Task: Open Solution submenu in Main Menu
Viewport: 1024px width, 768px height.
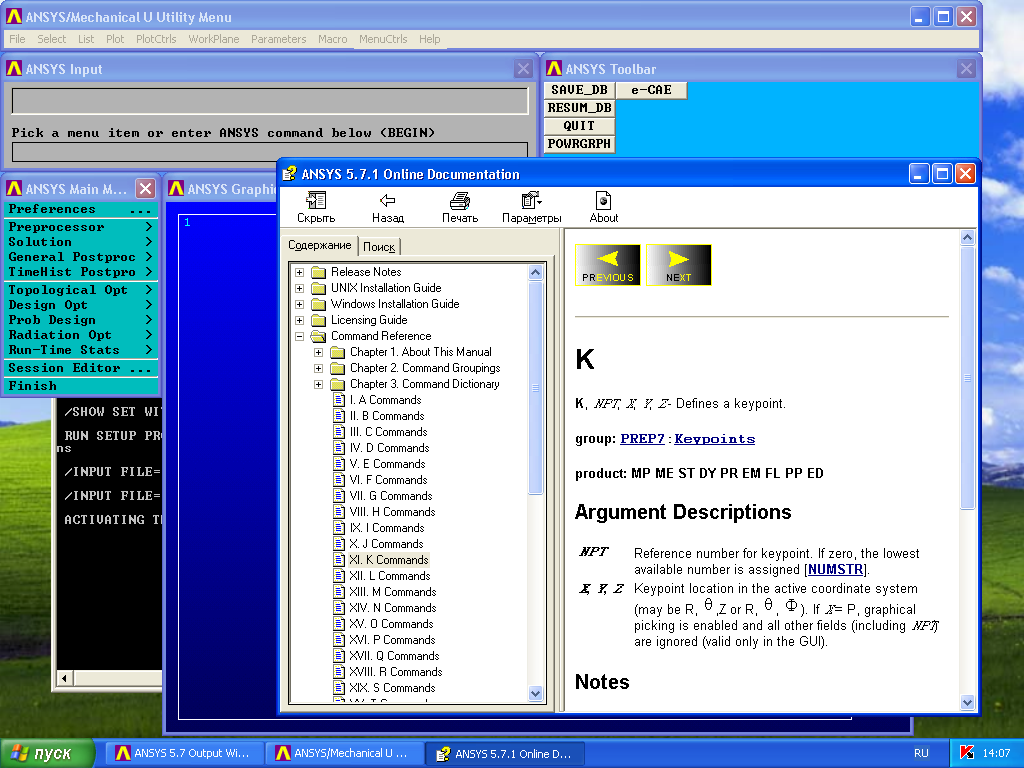Action: [x=81, y=242]
